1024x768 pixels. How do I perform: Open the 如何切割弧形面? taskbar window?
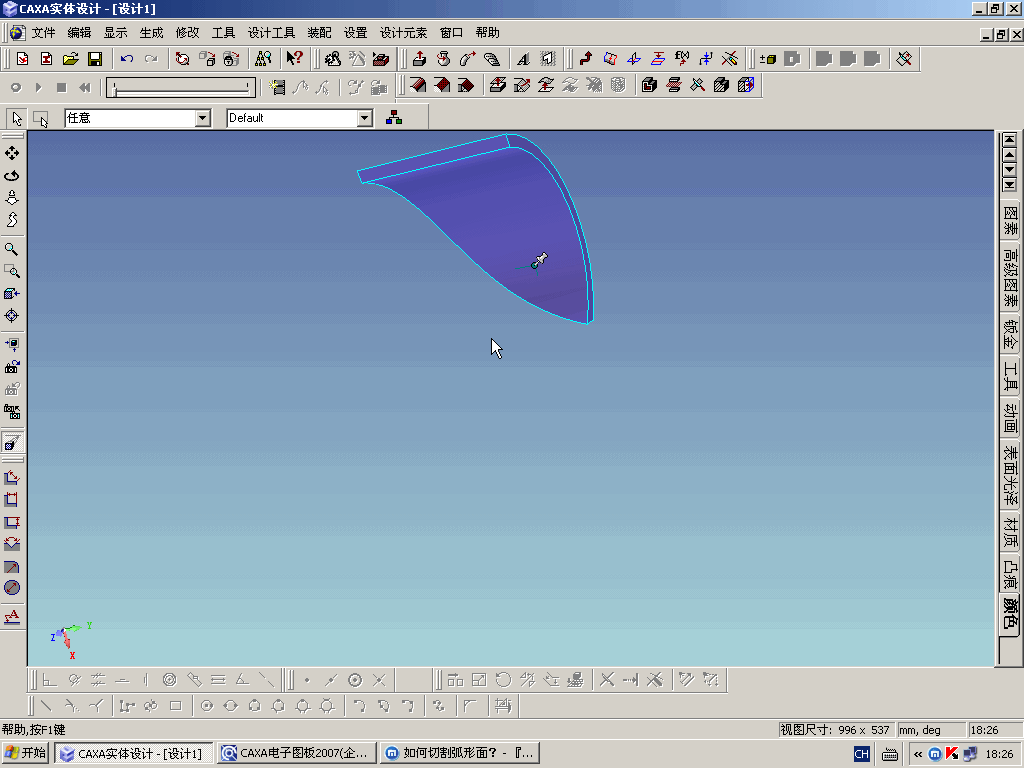click(x=460, y=753)
